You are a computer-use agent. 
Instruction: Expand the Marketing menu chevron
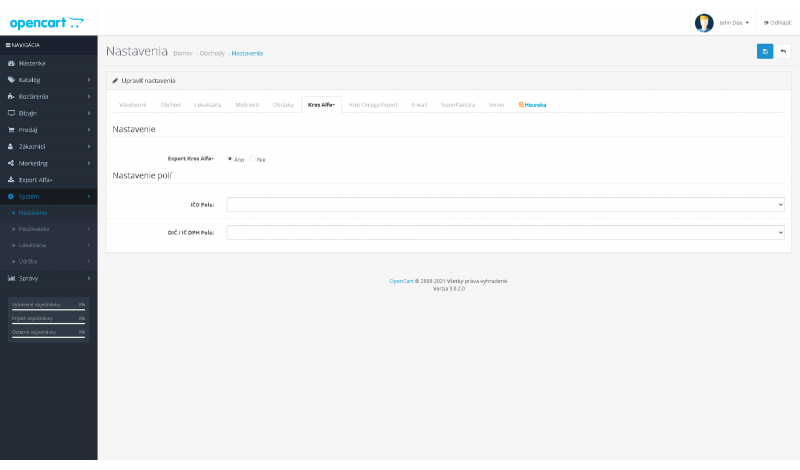pos(89,163)
